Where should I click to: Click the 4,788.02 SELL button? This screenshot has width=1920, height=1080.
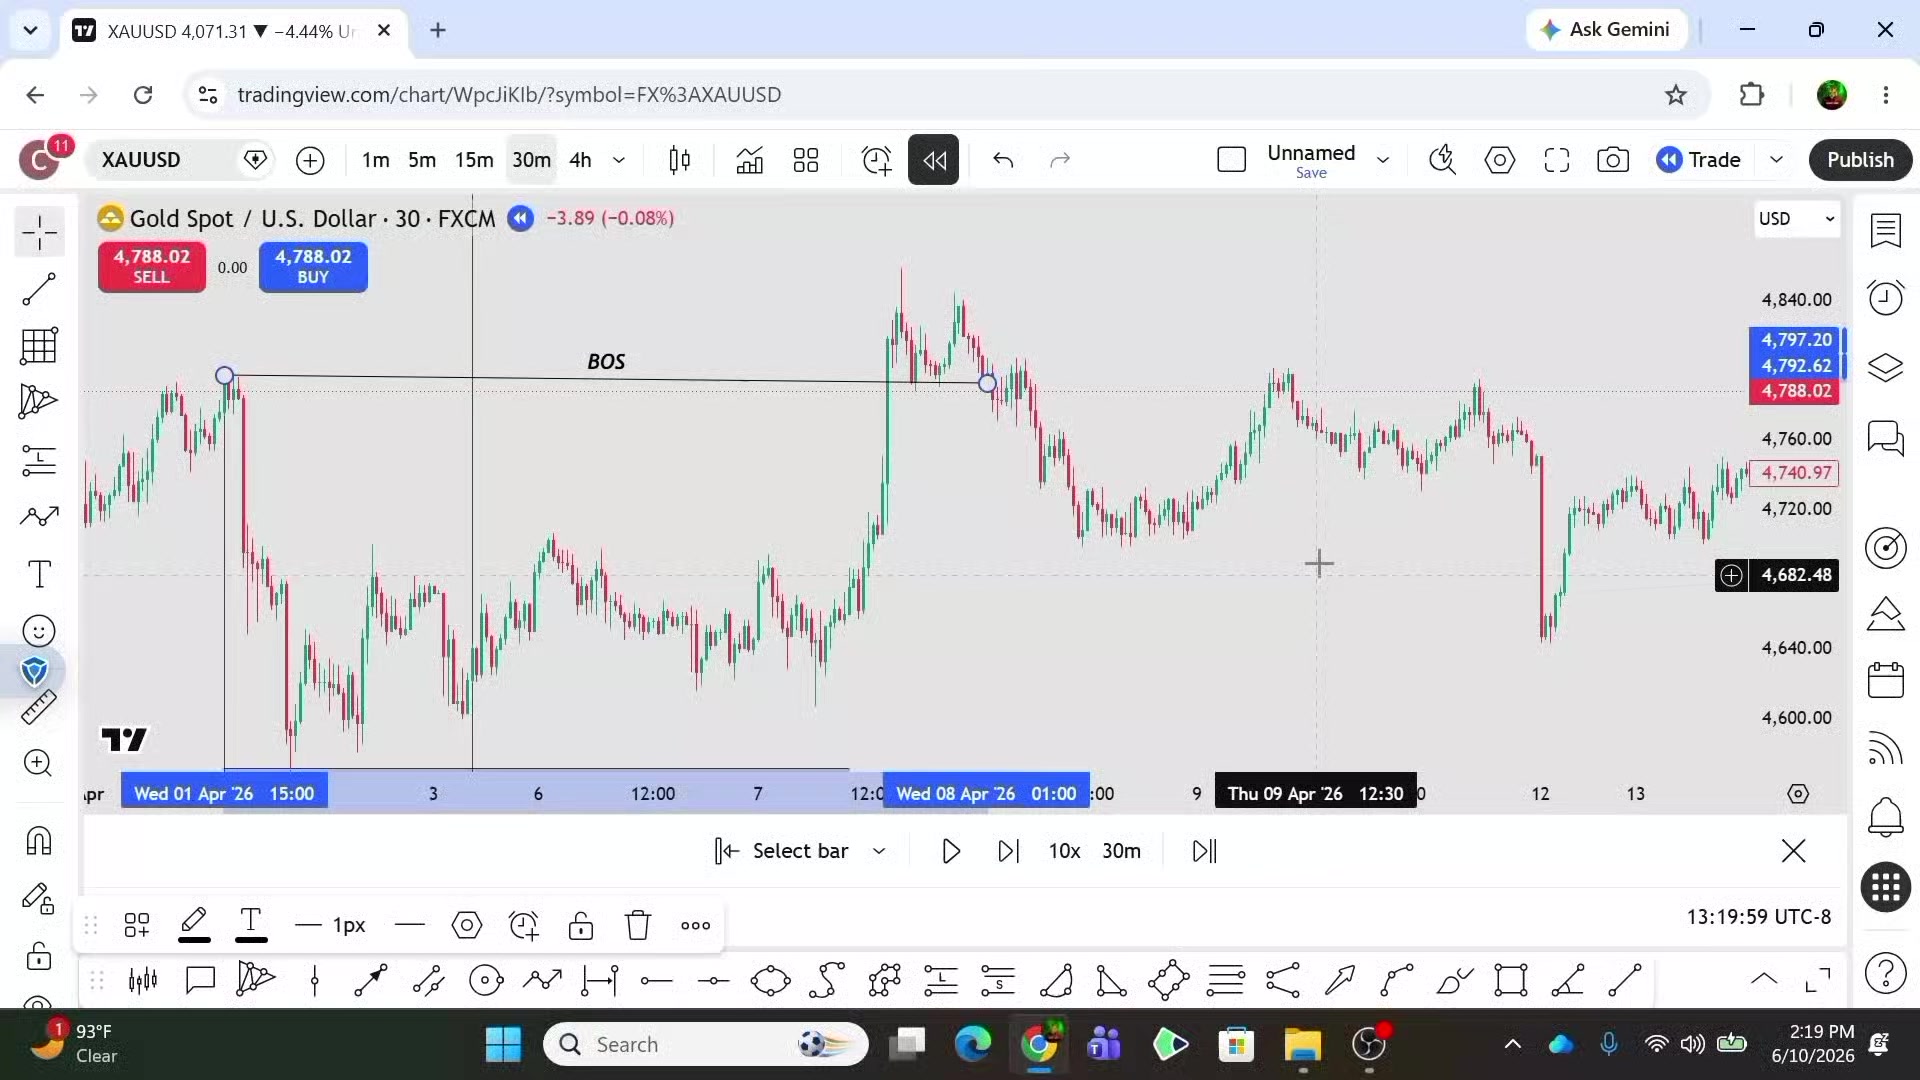[152, 266]
